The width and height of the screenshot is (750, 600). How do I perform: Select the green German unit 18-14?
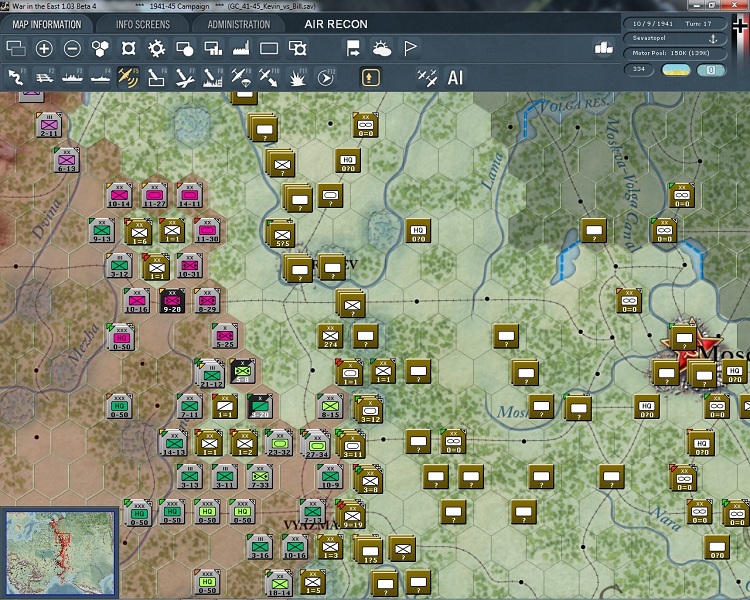click(x=280, y=582)
